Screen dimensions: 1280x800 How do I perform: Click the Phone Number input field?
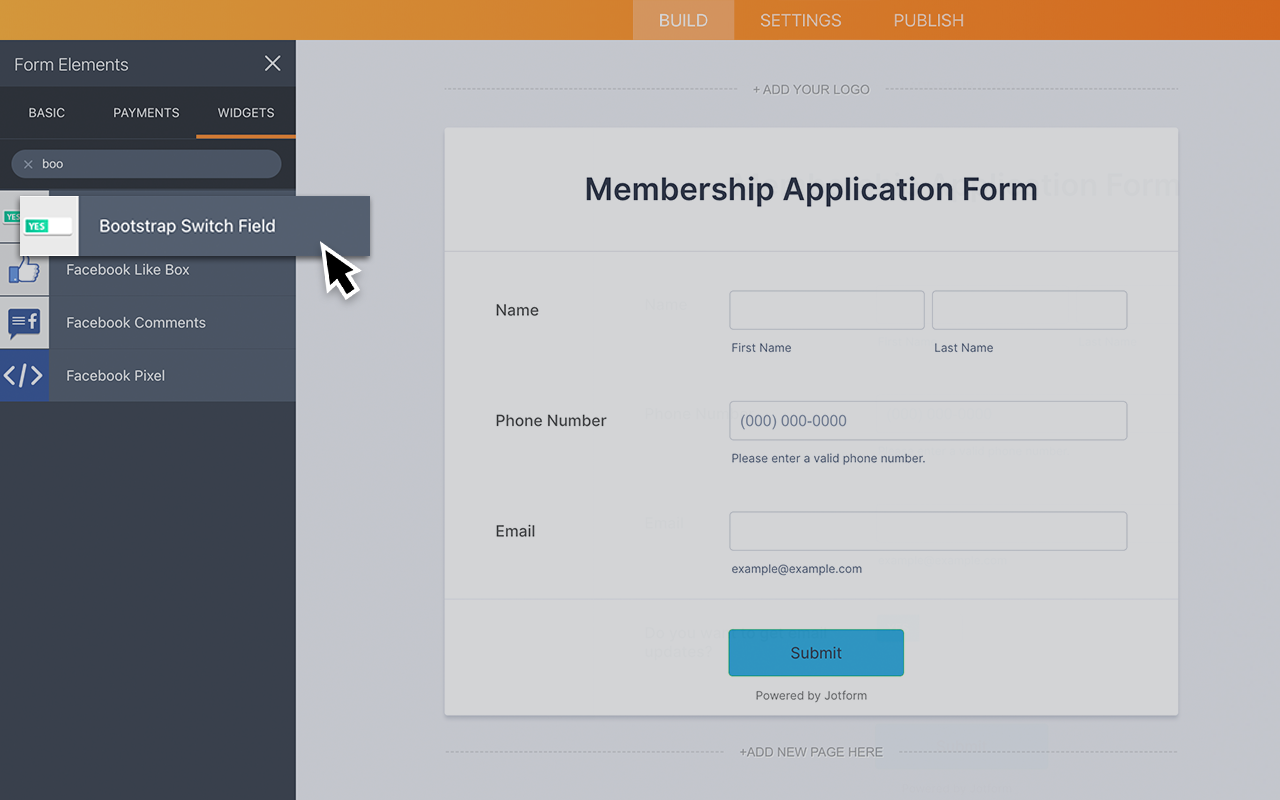tap(927, 420)
